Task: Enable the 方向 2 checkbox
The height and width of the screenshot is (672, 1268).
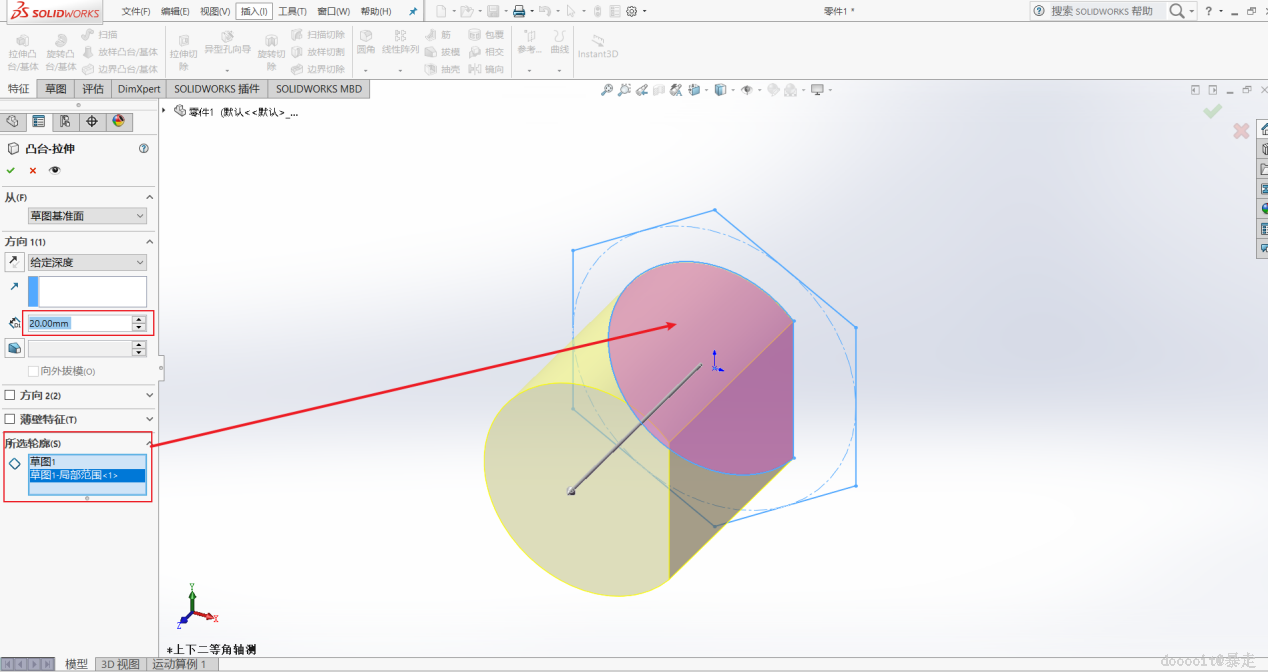Action: pyautogui.click(x=11, y=395)
